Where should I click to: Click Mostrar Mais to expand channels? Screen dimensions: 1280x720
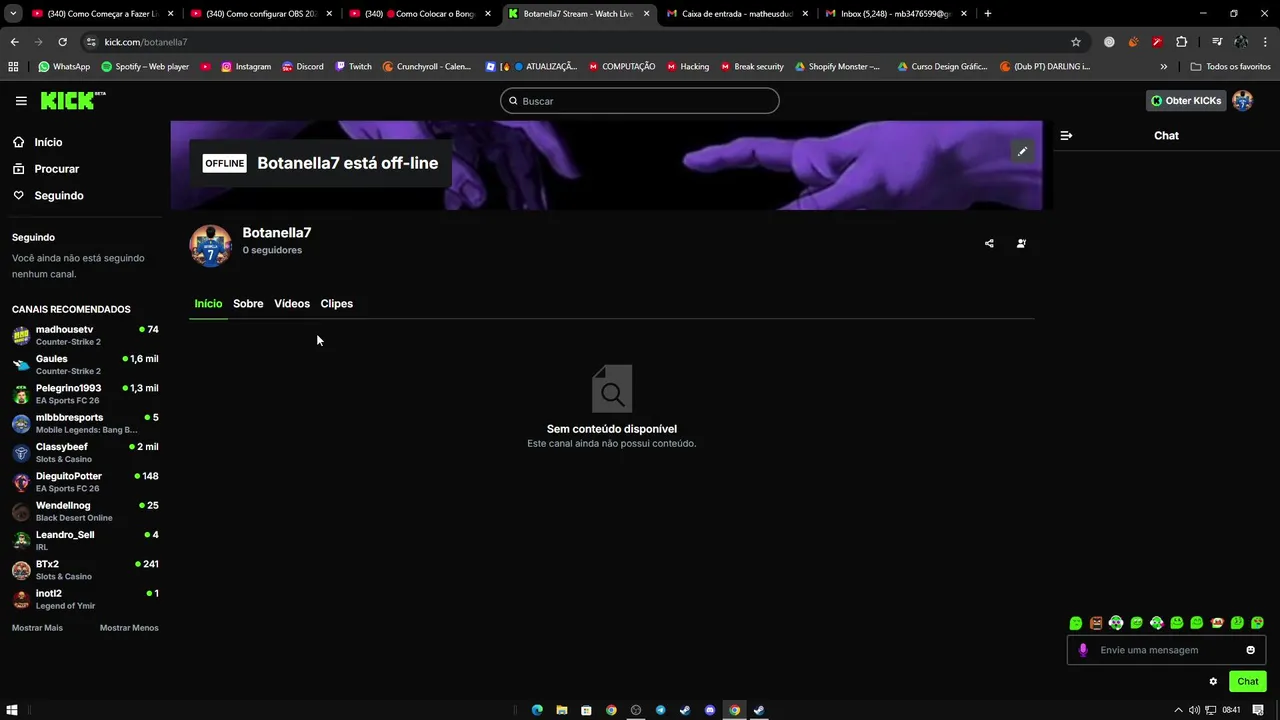tap(37, 628)
